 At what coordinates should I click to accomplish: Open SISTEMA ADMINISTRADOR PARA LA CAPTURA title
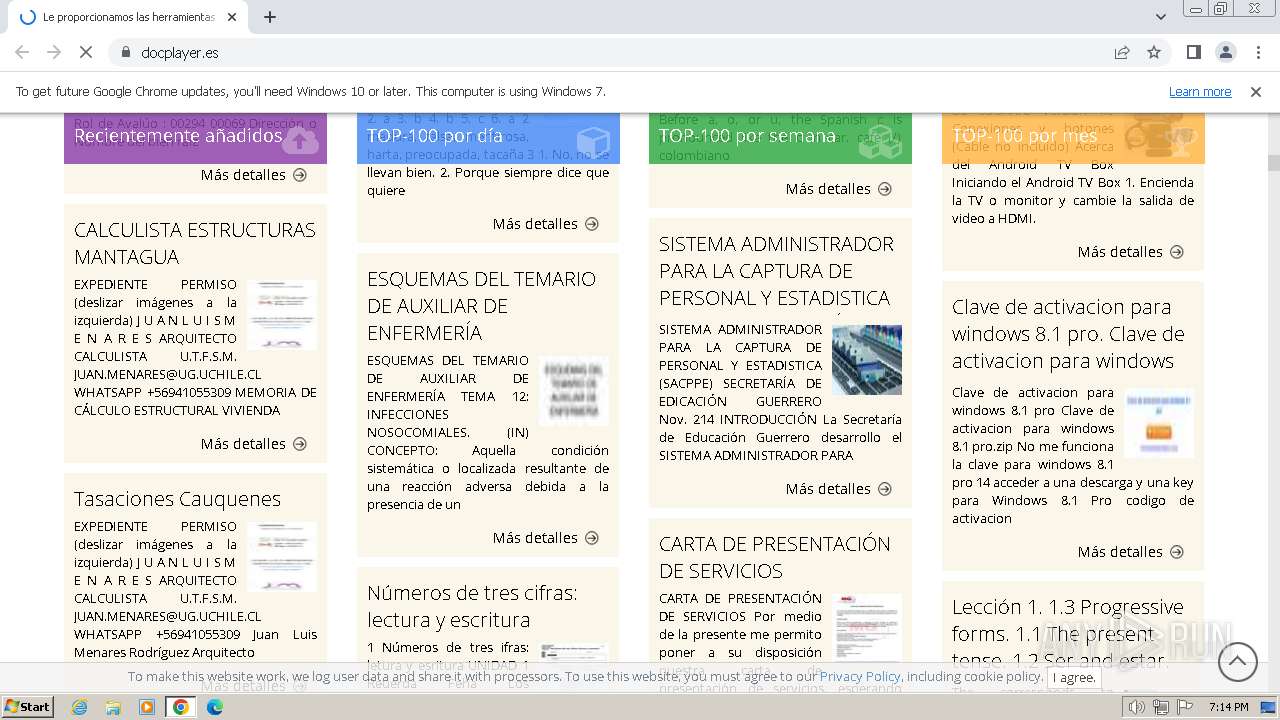pos(776,270)
